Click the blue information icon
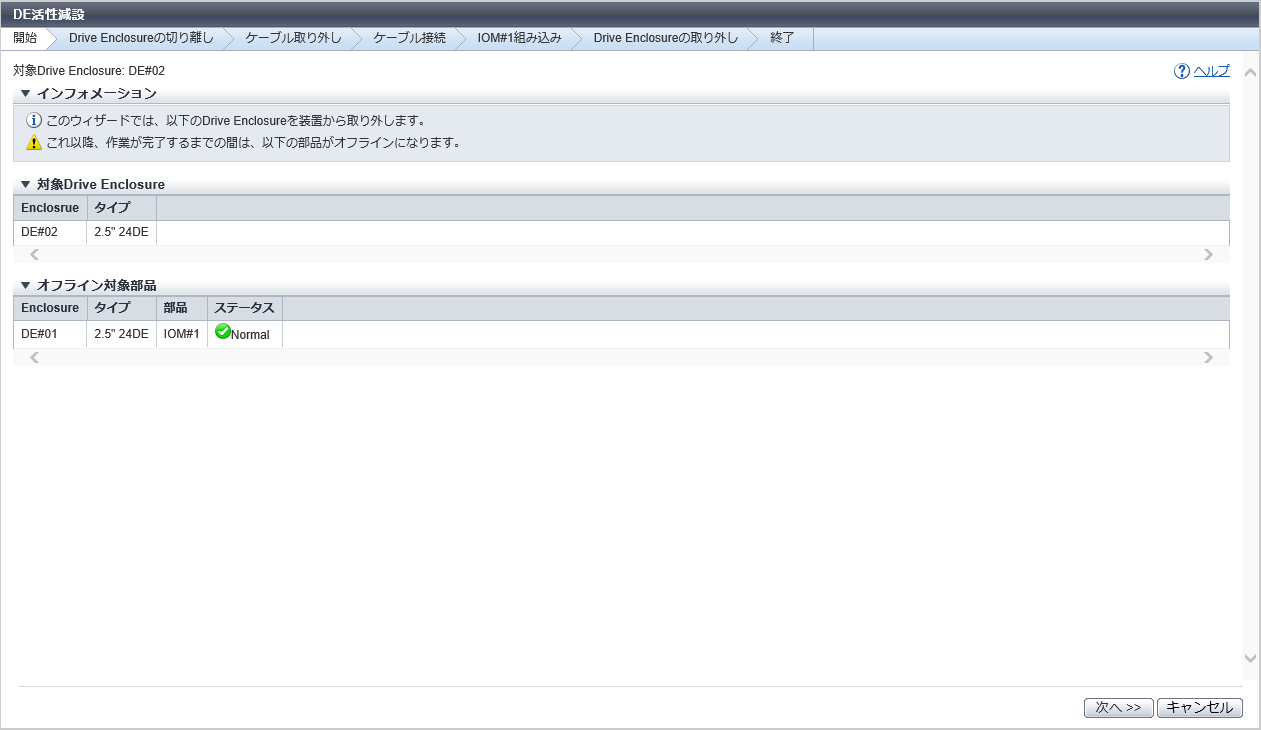Viewport: 1261px width, 730px height. click(x=34, y=120)
